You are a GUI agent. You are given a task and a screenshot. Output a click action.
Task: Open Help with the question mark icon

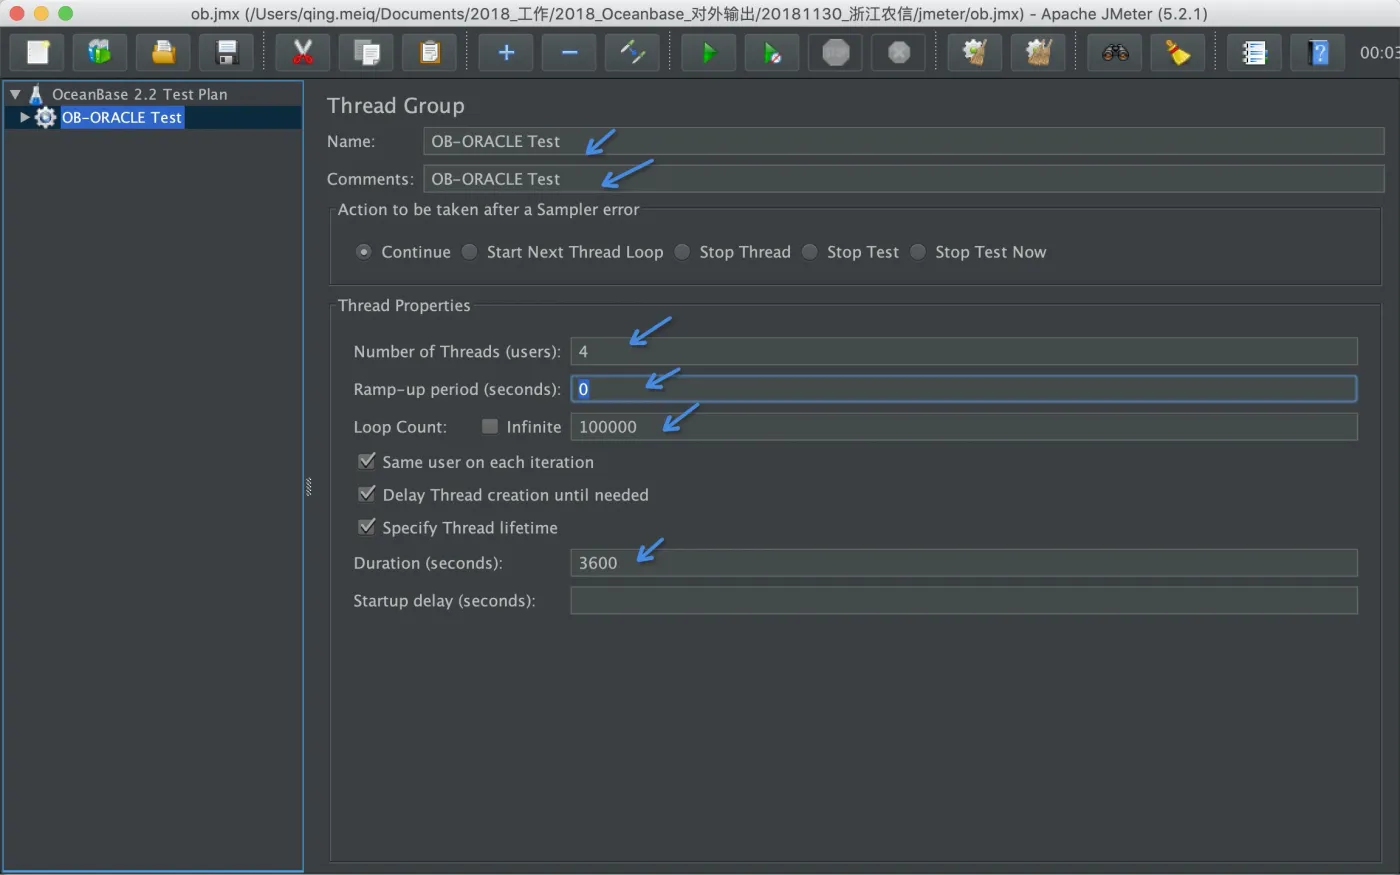coord(1318,52)
